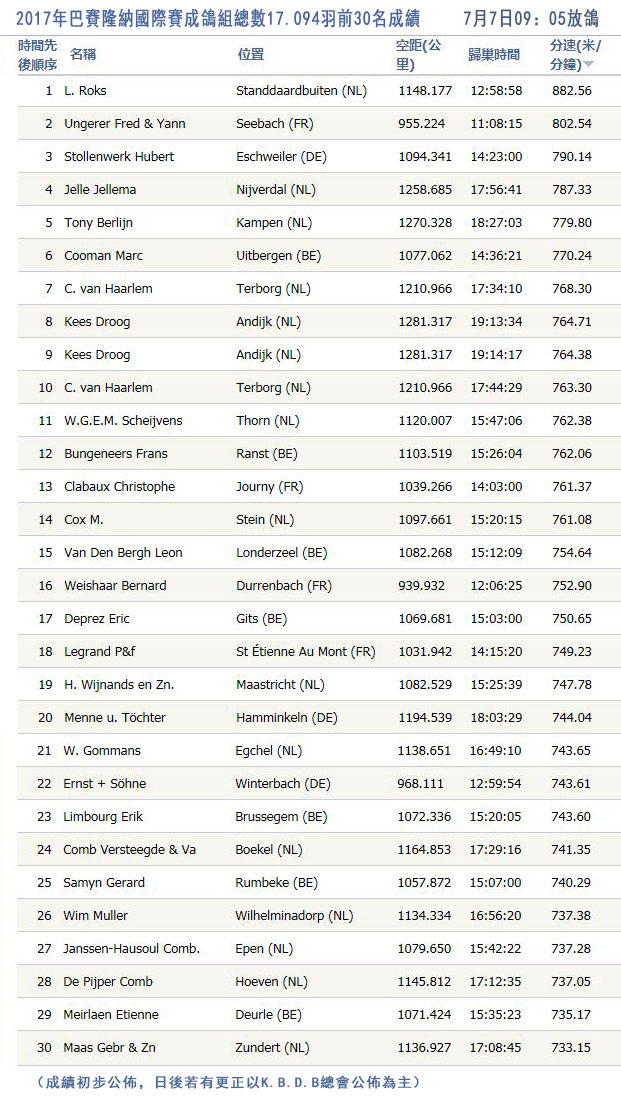Click the distance 1194.539 for Menne u. Töchter
621x1100 pixels.
425,717
